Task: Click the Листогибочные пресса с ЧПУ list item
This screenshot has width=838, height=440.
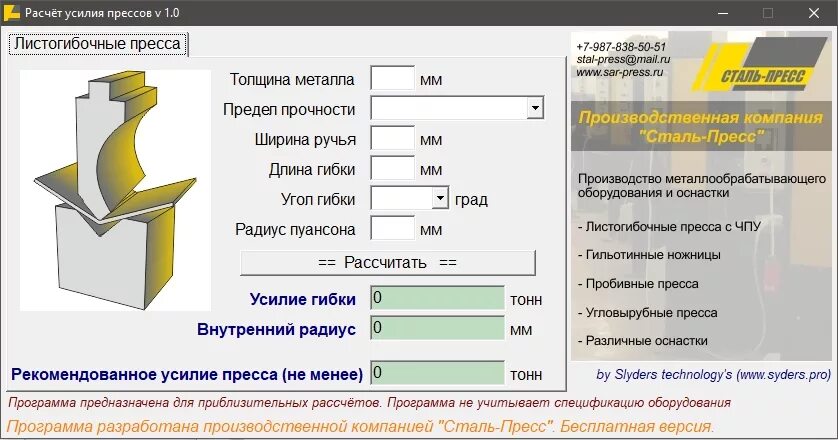Action: pos(669,226)
